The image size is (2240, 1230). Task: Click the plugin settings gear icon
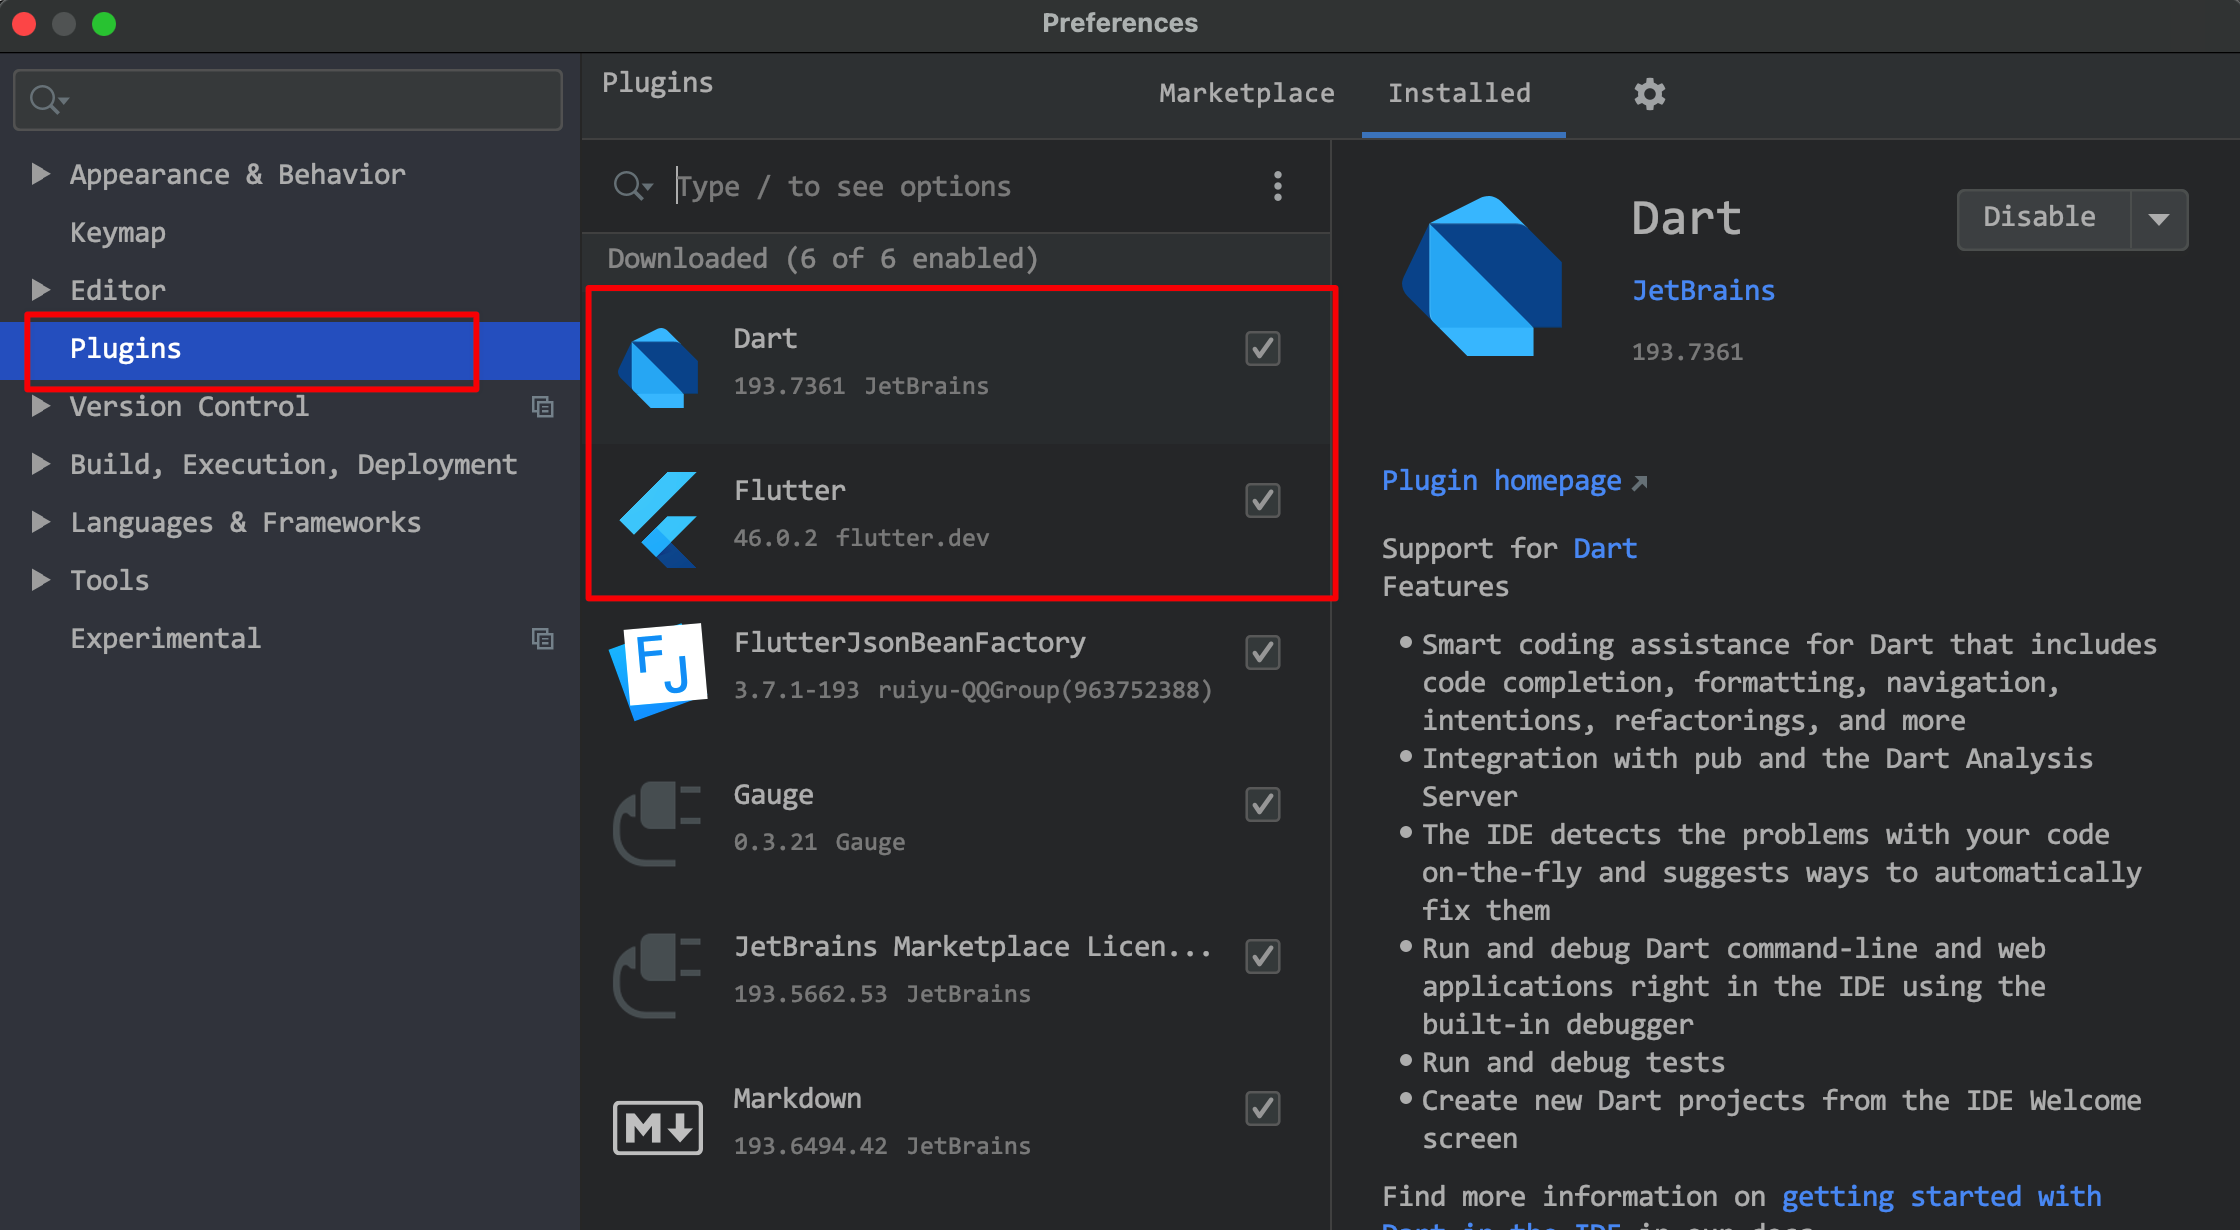point(1649,94)
